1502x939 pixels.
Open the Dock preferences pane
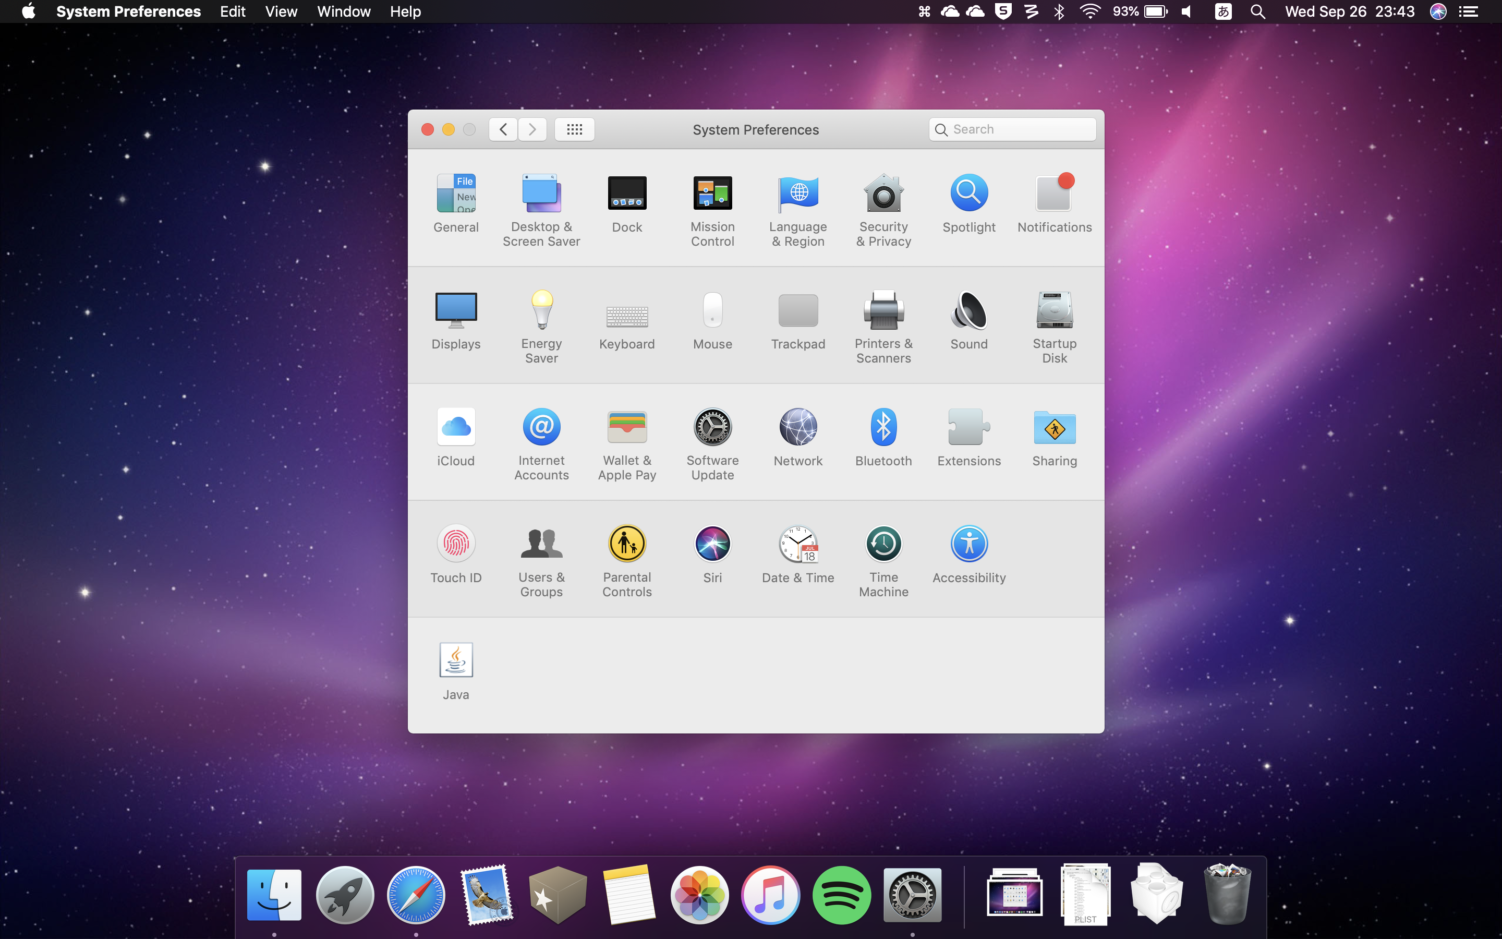point(627,204)
